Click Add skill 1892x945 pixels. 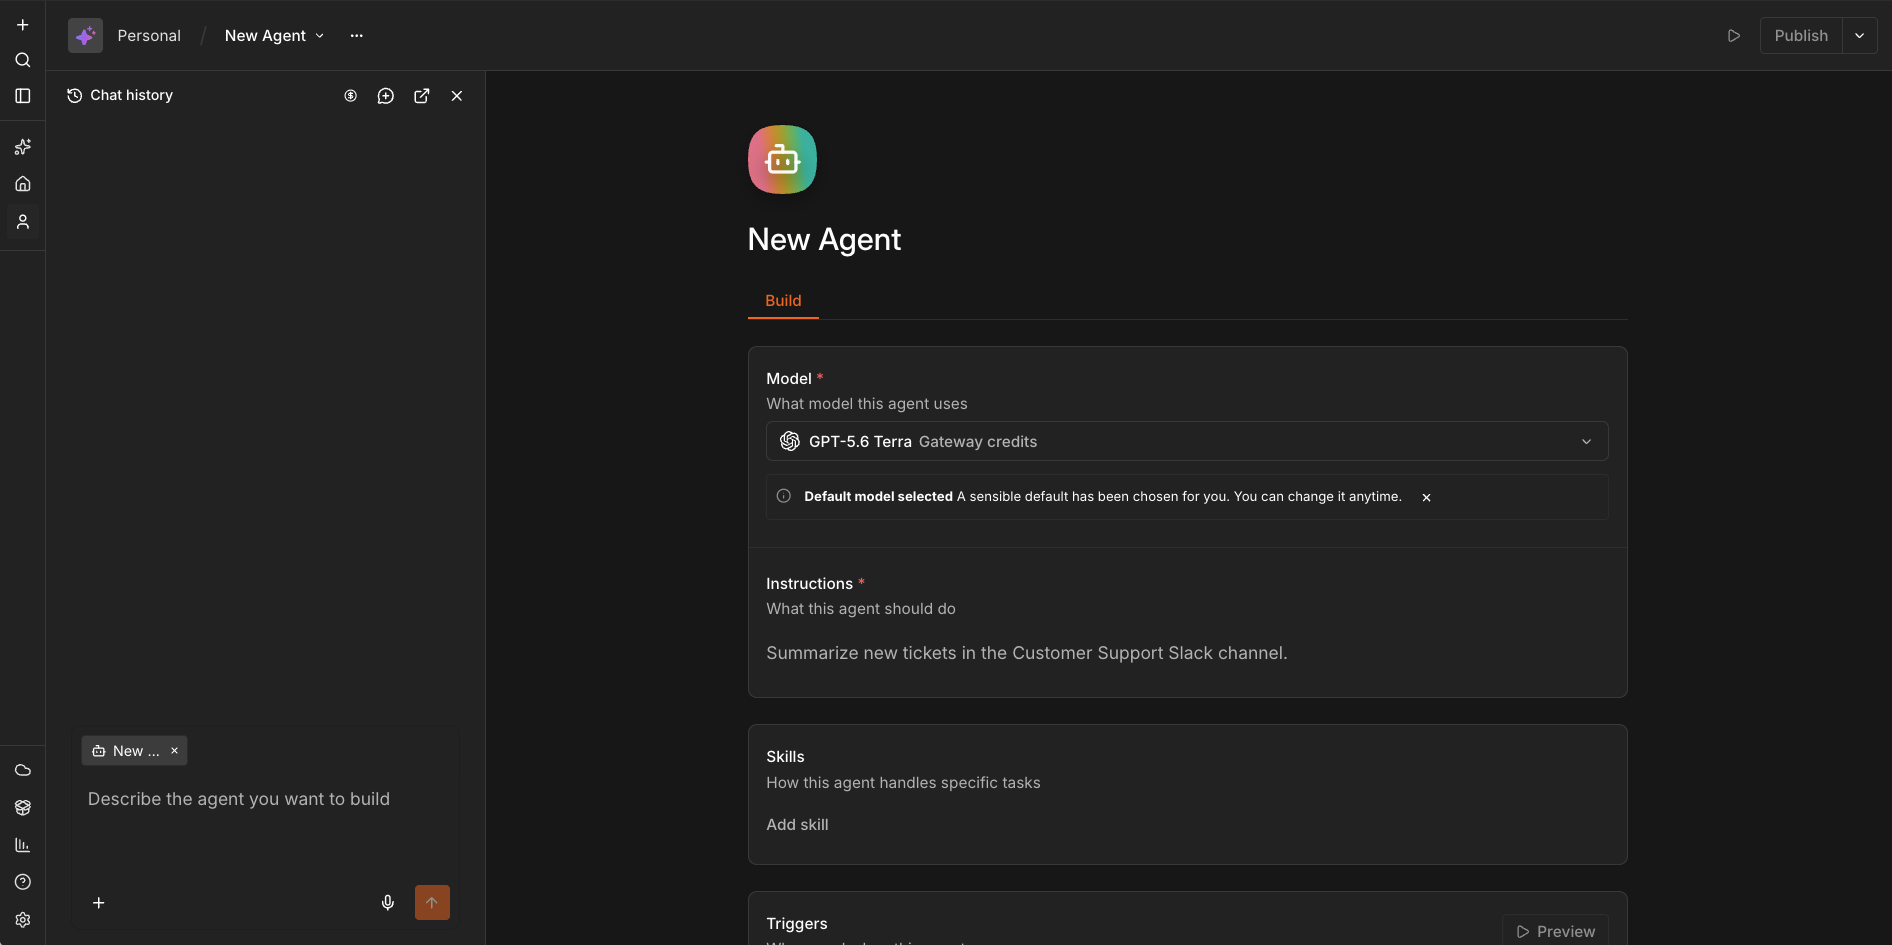click(797, 825)
